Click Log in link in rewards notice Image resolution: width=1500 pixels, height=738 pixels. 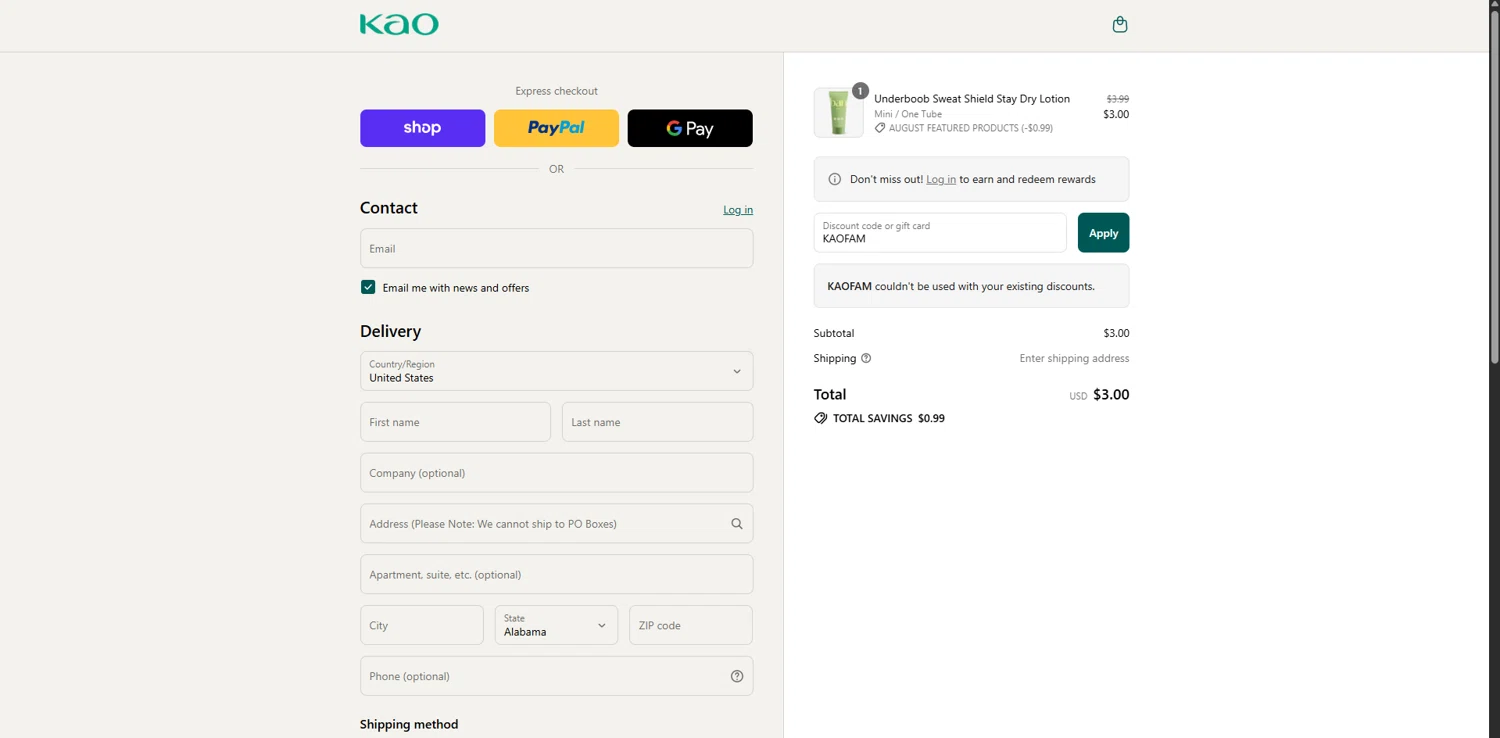point(941,179)
